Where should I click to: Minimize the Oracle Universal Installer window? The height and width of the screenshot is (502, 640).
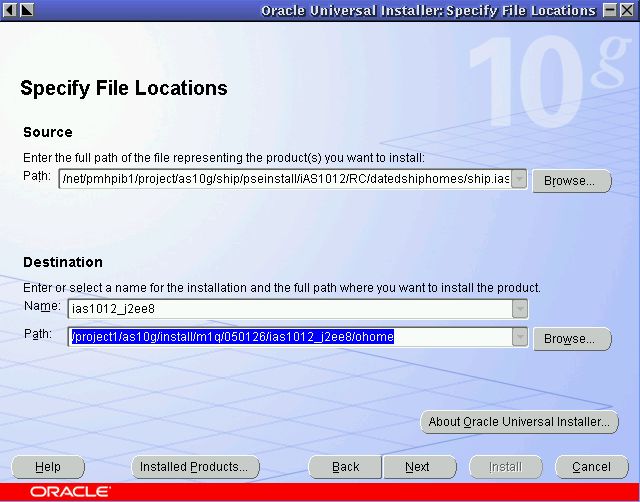609,10
